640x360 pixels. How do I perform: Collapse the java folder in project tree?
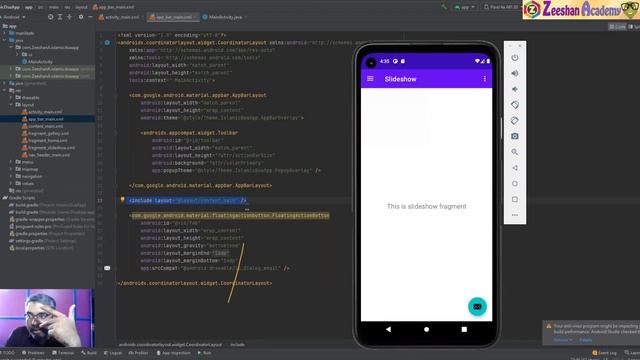(x=4, y=40)
